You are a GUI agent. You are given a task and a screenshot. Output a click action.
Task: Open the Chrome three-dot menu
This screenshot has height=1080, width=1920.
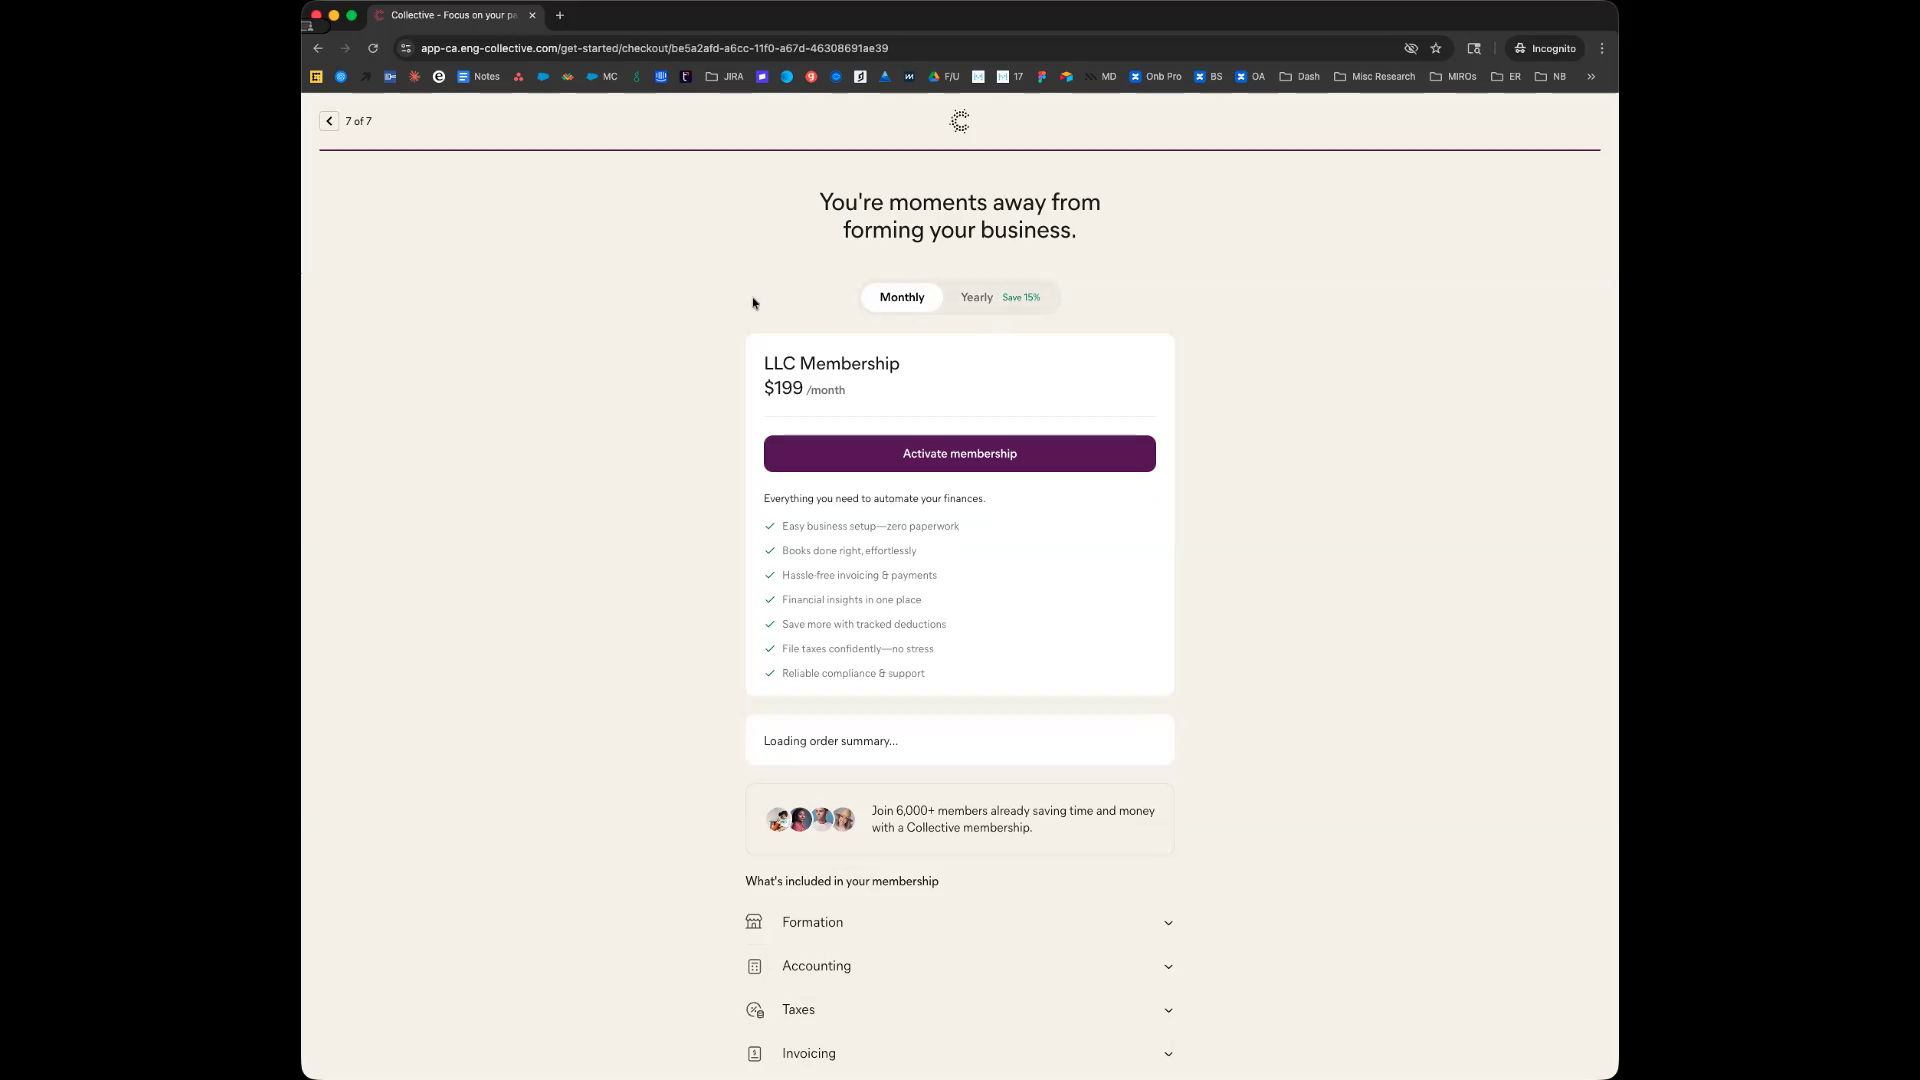click(x=1602, y=48)
